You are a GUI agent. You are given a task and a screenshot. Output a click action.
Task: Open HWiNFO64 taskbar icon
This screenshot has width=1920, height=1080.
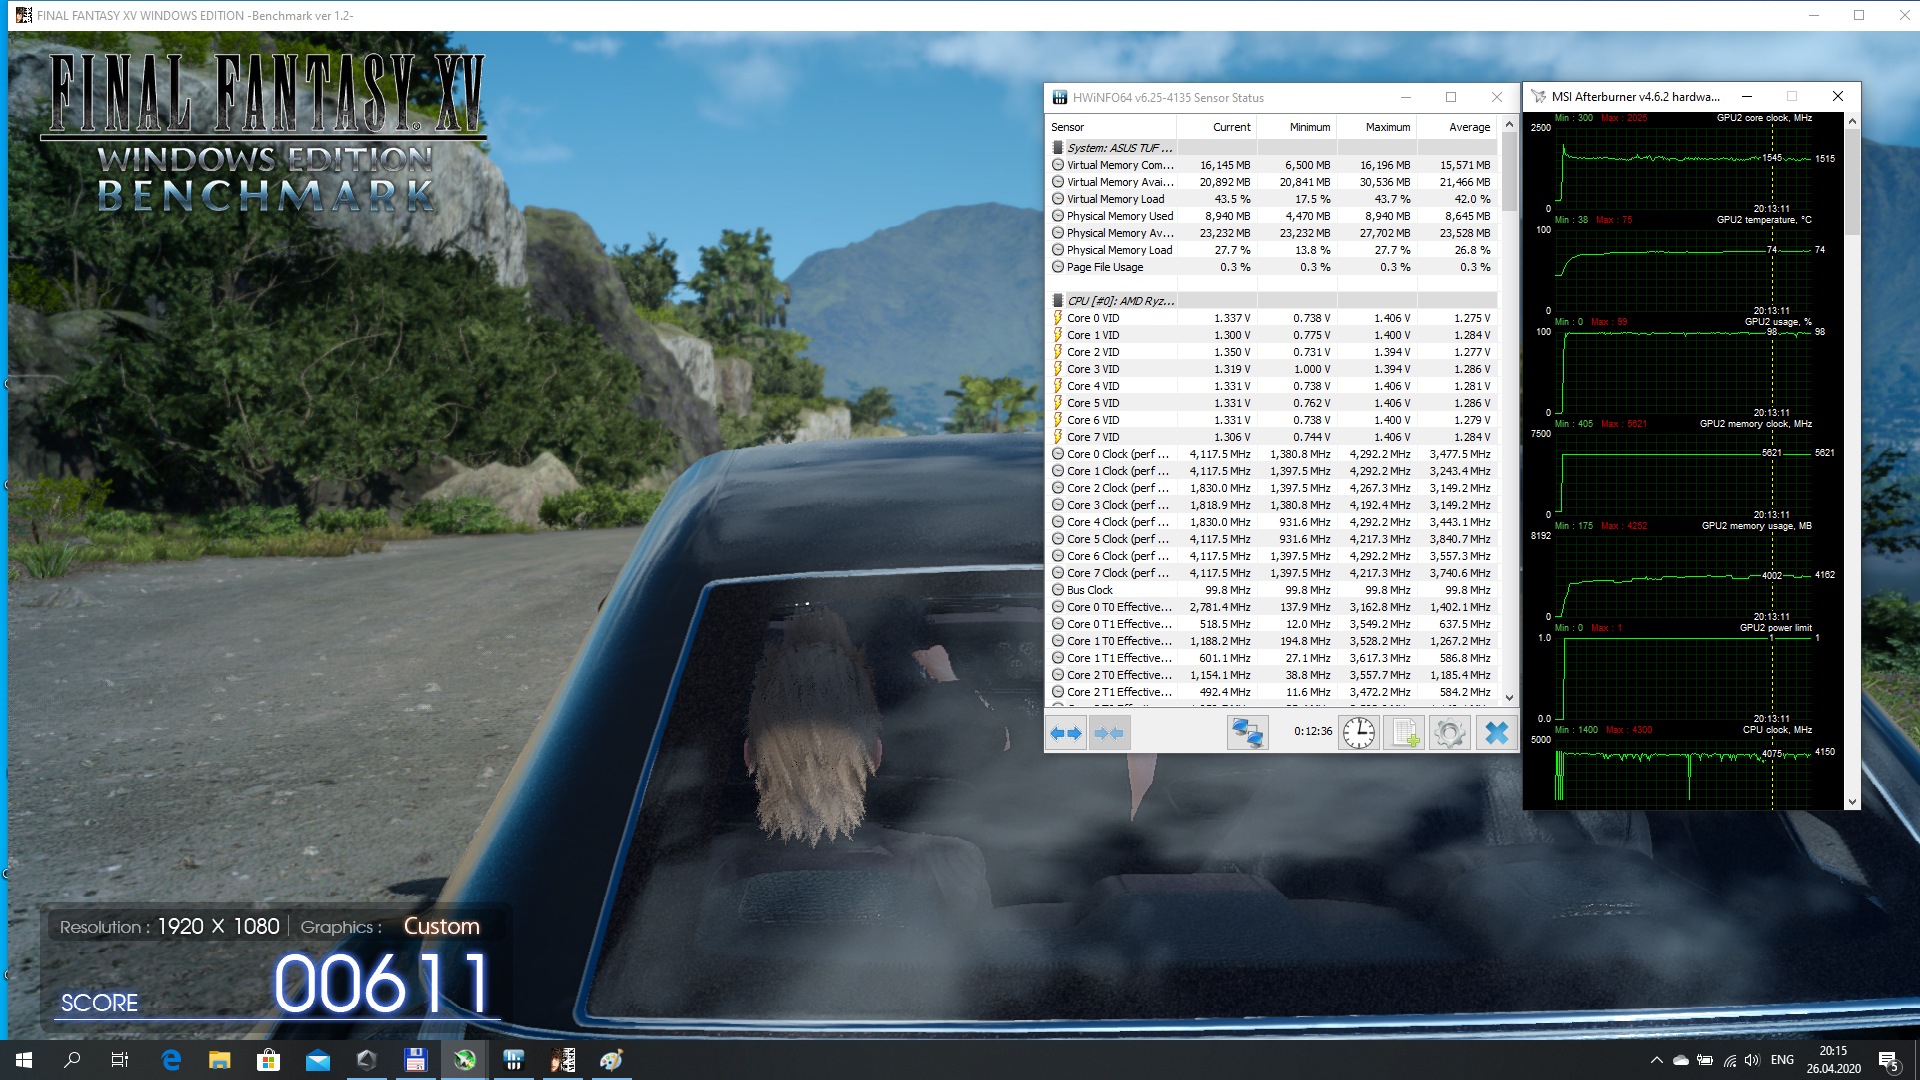(513, 1060)
